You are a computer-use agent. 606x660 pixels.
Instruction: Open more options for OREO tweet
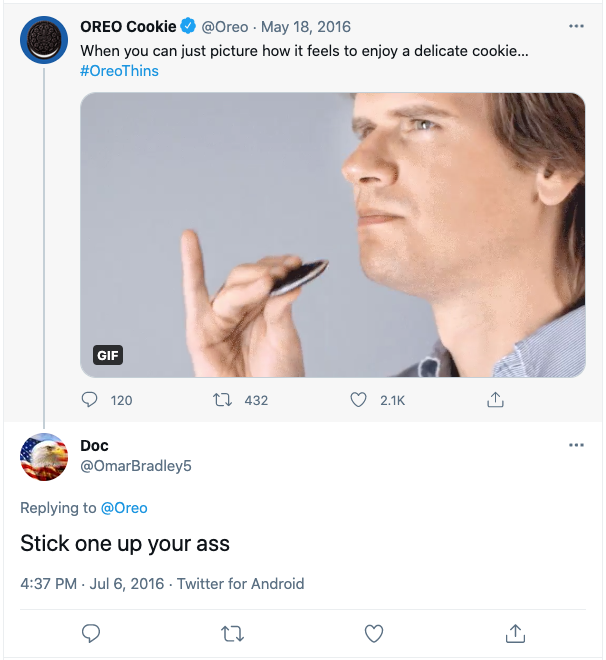pyautogui.click(x=576, y=26)
